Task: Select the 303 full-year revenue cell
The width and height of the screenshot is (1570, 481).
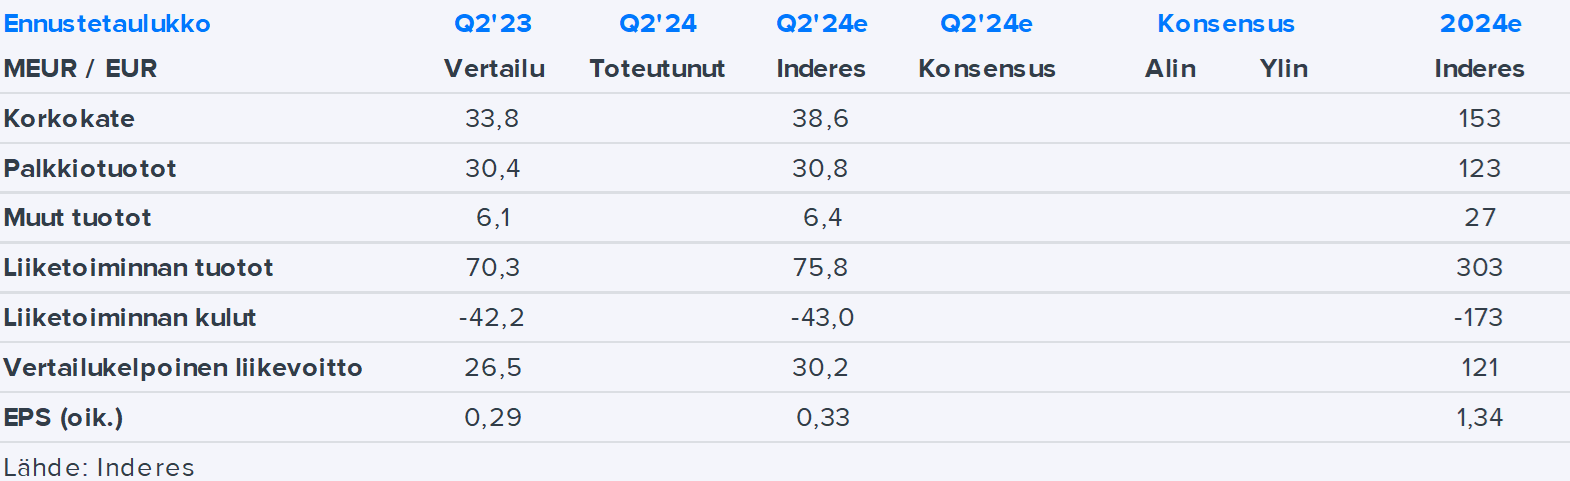Action: [x=1479, y=268]
